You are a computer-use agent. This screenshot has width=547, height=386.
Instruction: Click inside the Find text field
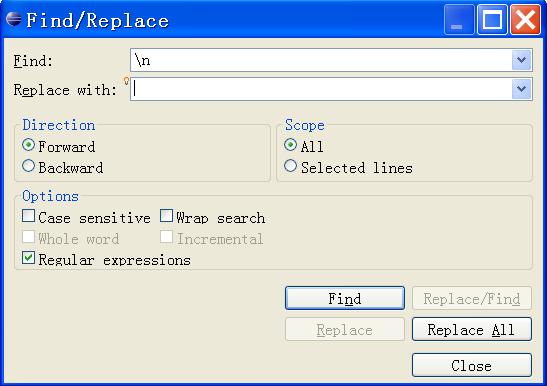pos(321,60)
